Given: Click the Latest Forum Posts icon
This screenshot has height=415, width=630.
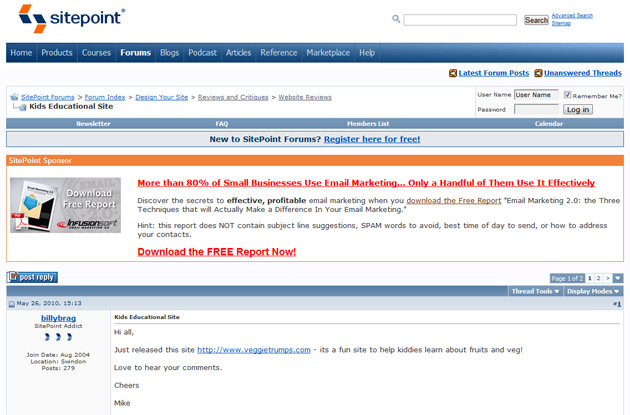Looking at the screenshot, I should tap(453, 73).
